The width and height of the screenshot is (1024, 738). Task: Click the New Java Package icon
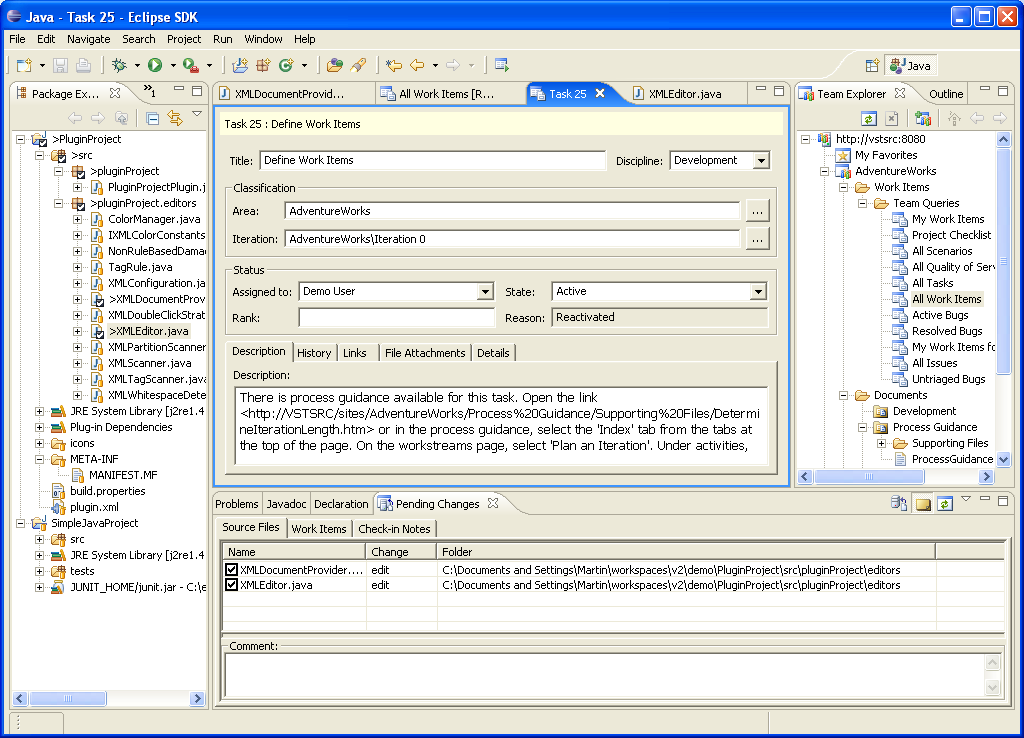(263, 65)
